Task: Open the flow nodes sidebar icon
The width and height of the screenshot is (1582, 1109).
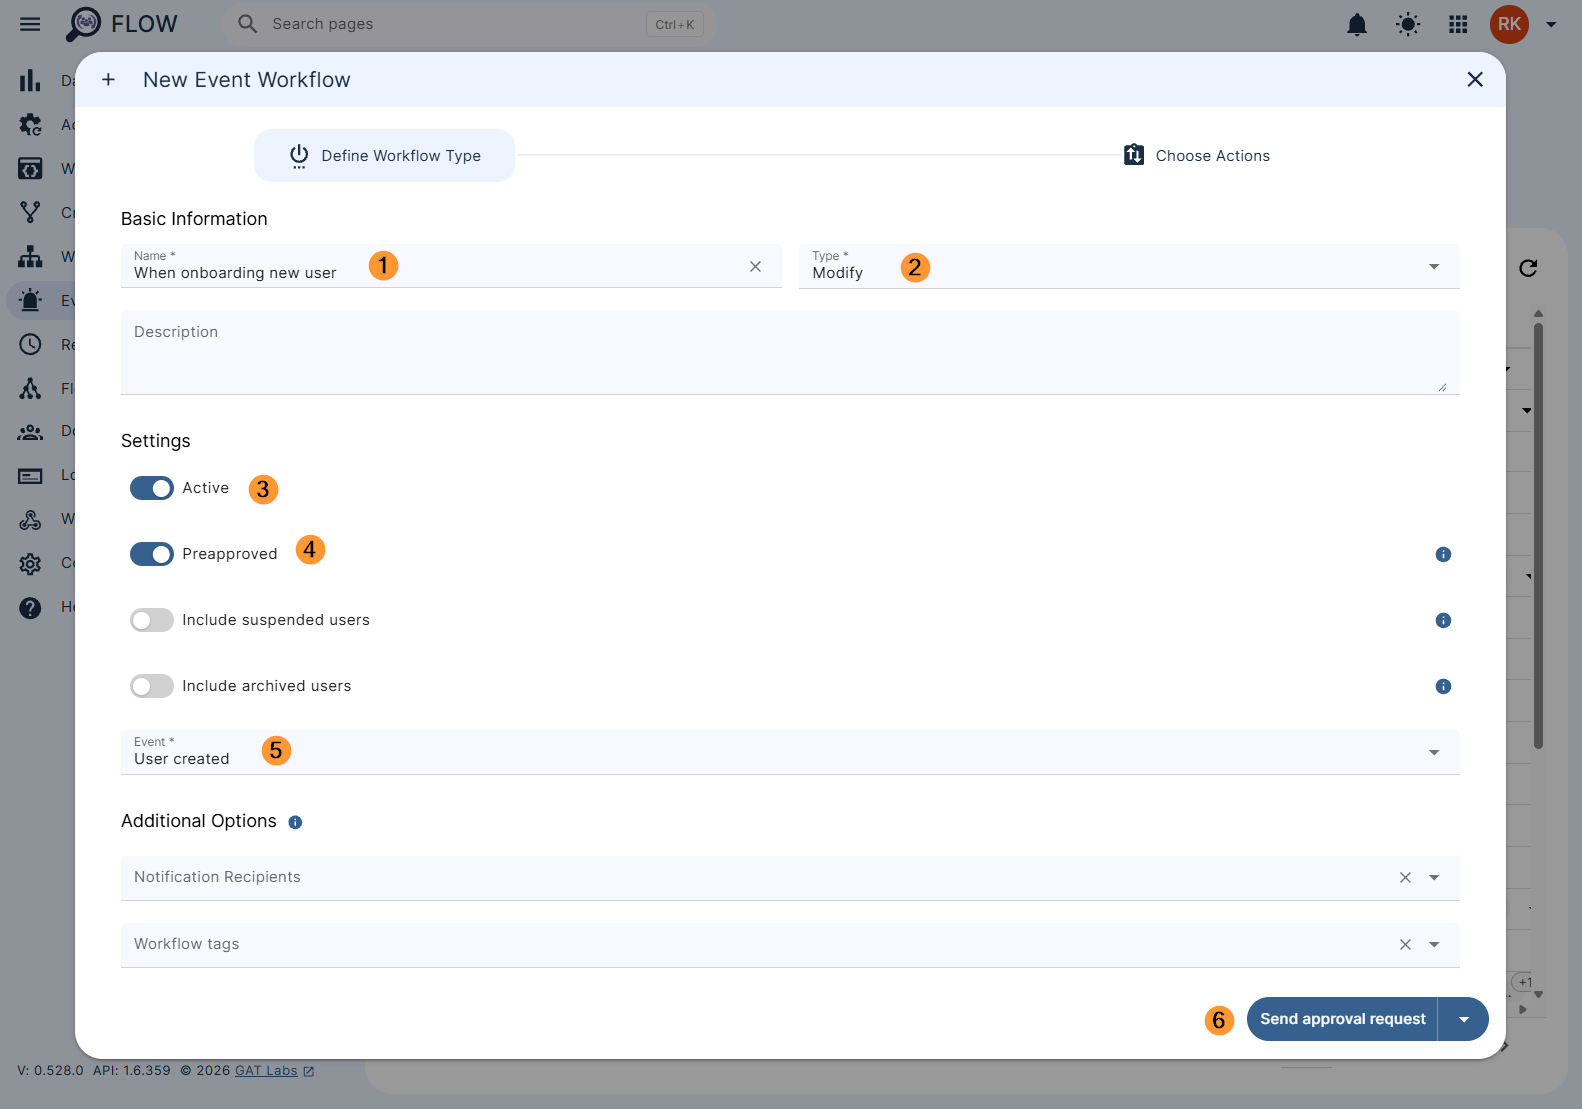Action: point(30,388)
